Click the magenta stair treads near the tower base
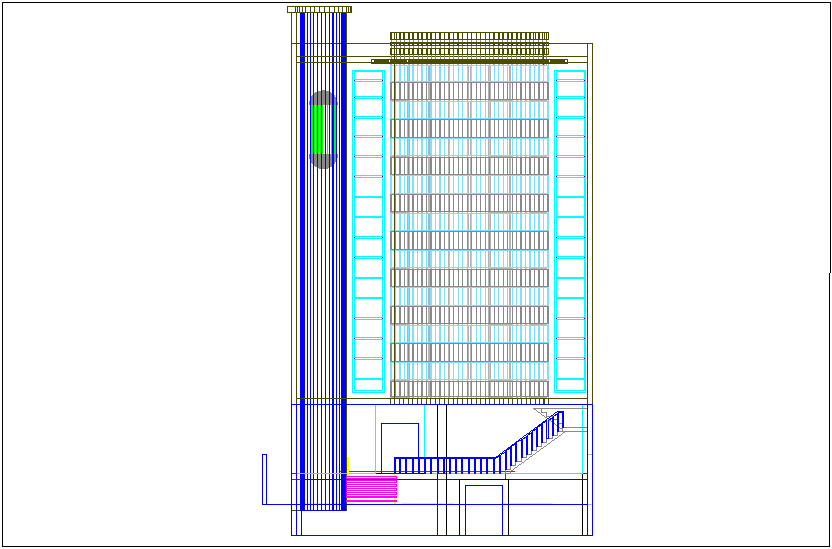 371,489
